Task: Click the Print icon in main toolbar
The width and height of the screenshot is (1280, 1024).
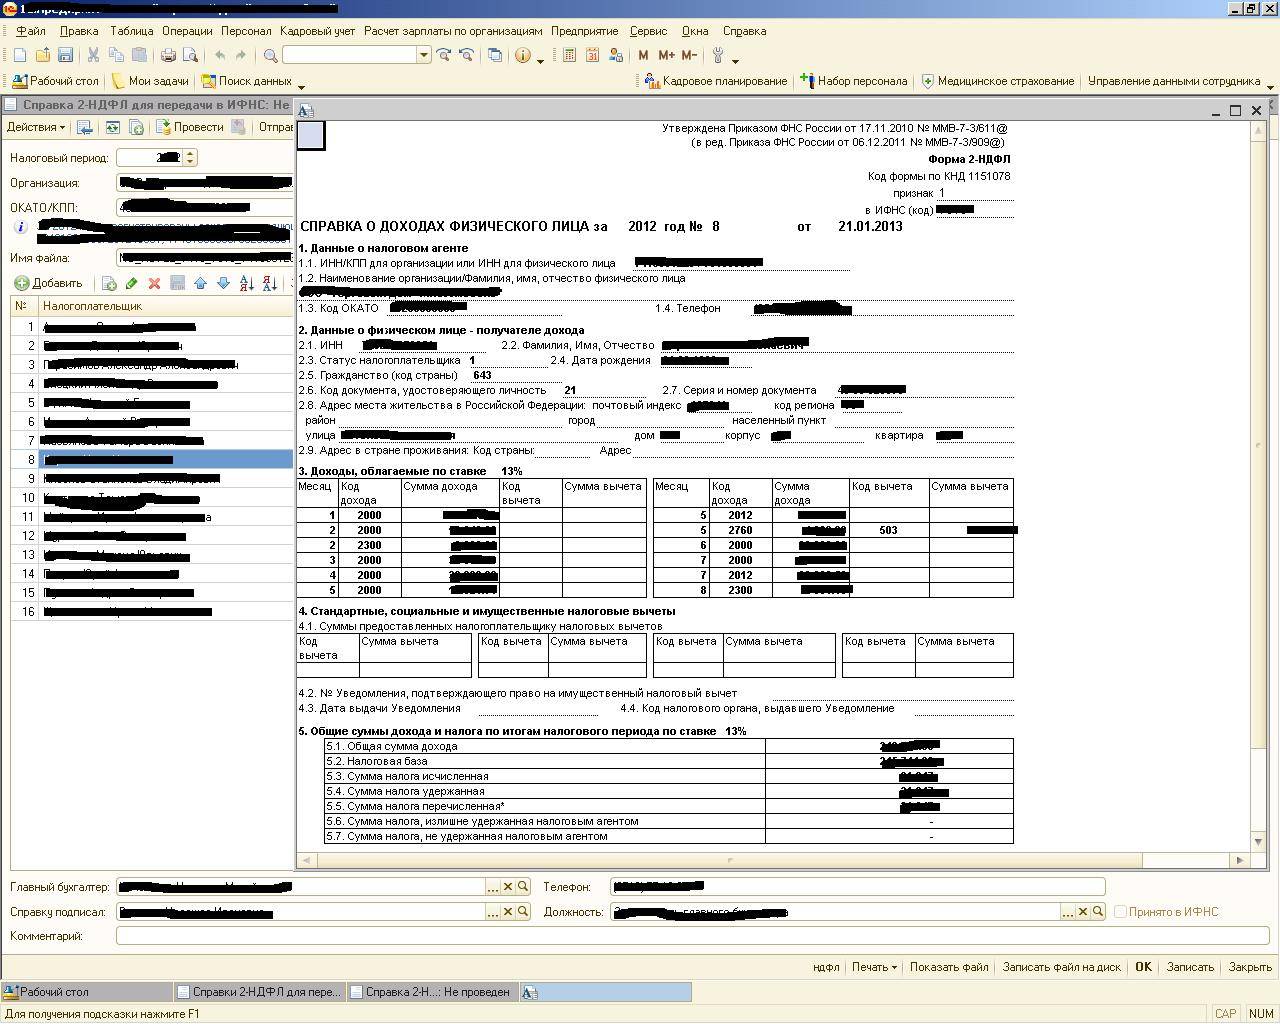Action: click(168, 55)
